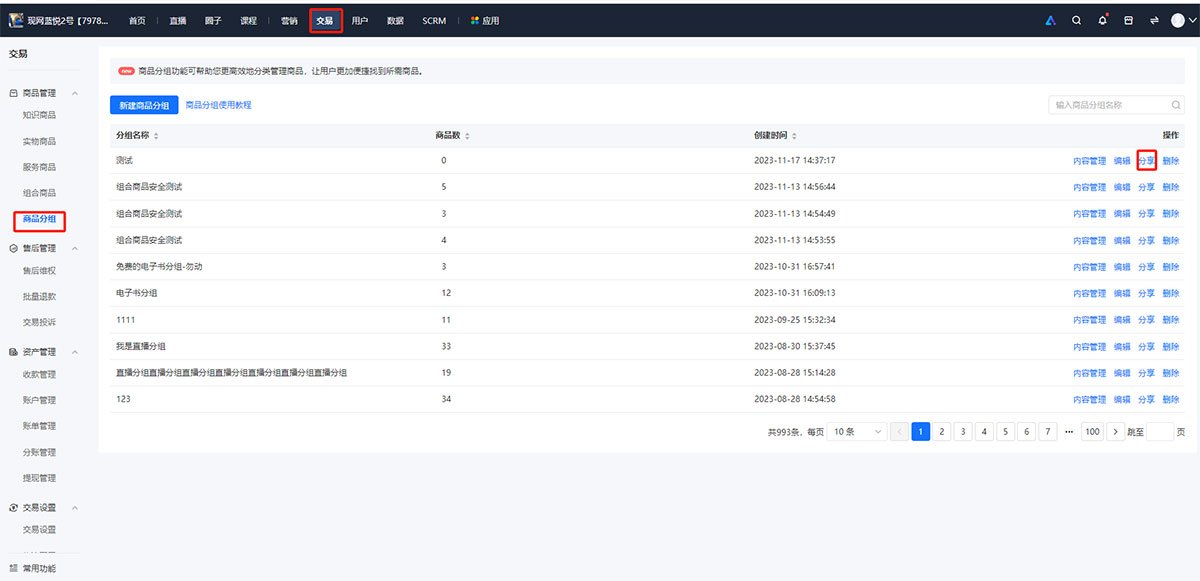Open the shop storefront icon in header
The image size is (1200, 581).
click(x=1128, y=20)
